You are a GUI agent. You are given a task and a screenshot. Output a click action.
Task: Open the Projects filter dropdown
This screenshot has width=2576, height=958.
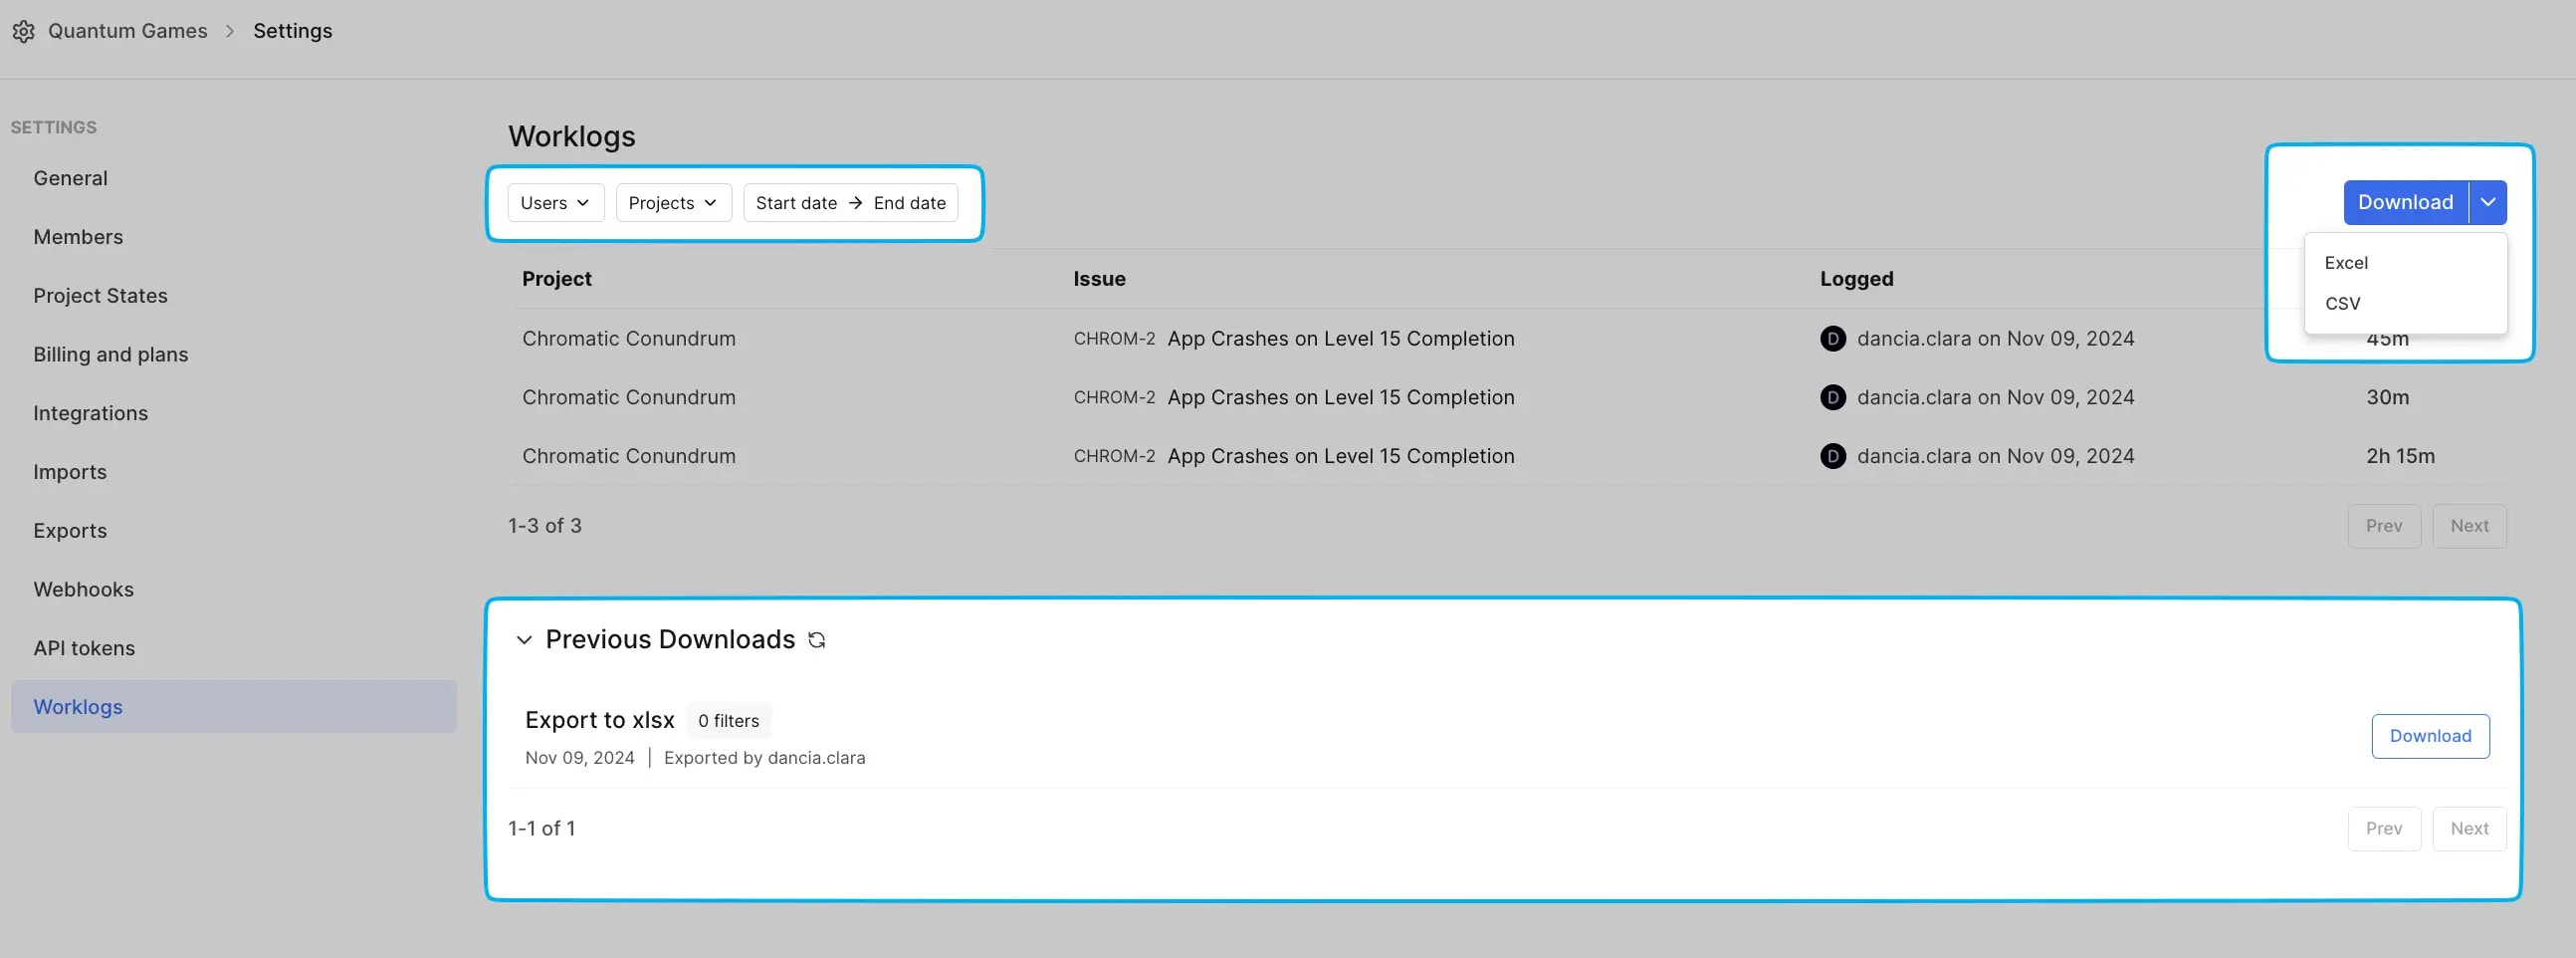(x=672, y=202)
